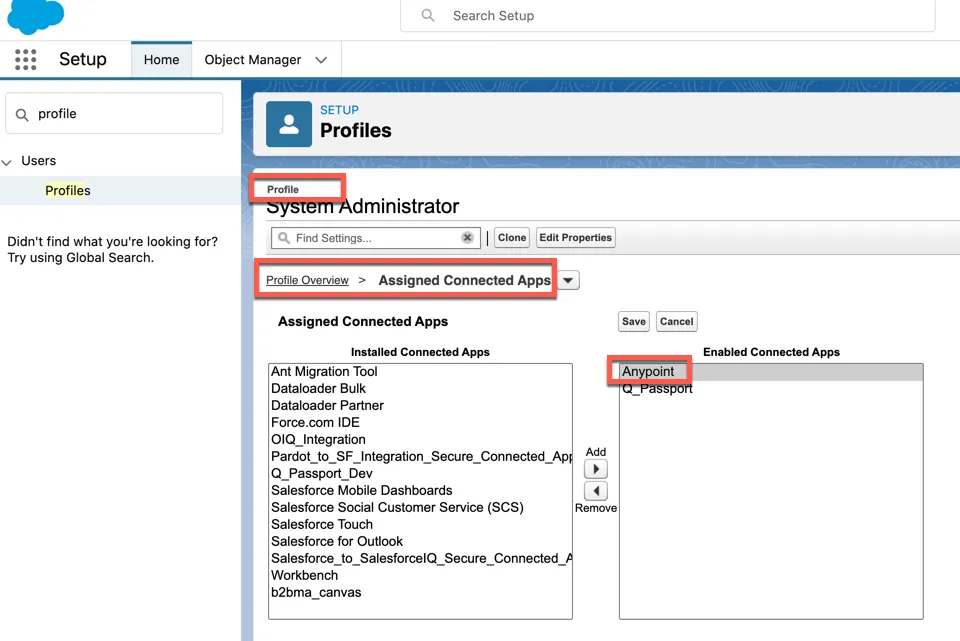Viewport: 960px width, 641px height.
Task: Focus the Search Setup field
Action: click(x=667, y=15)
